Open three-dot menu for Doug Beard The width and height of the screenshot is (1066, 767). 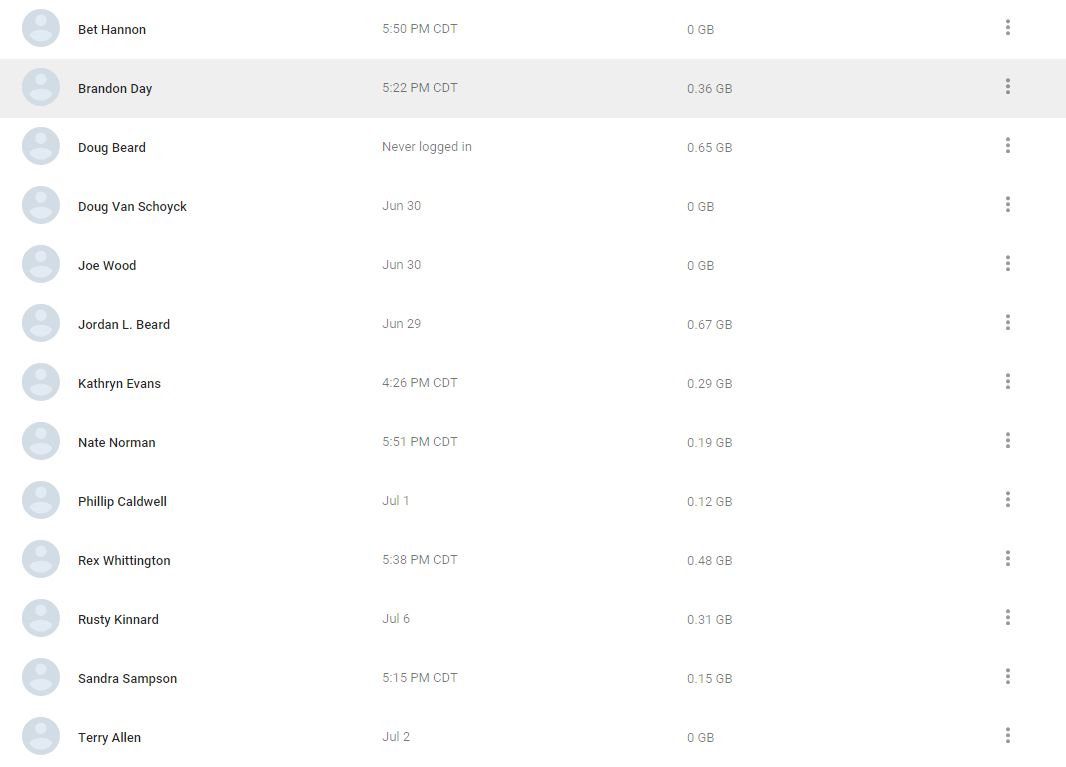(1007, 146)
